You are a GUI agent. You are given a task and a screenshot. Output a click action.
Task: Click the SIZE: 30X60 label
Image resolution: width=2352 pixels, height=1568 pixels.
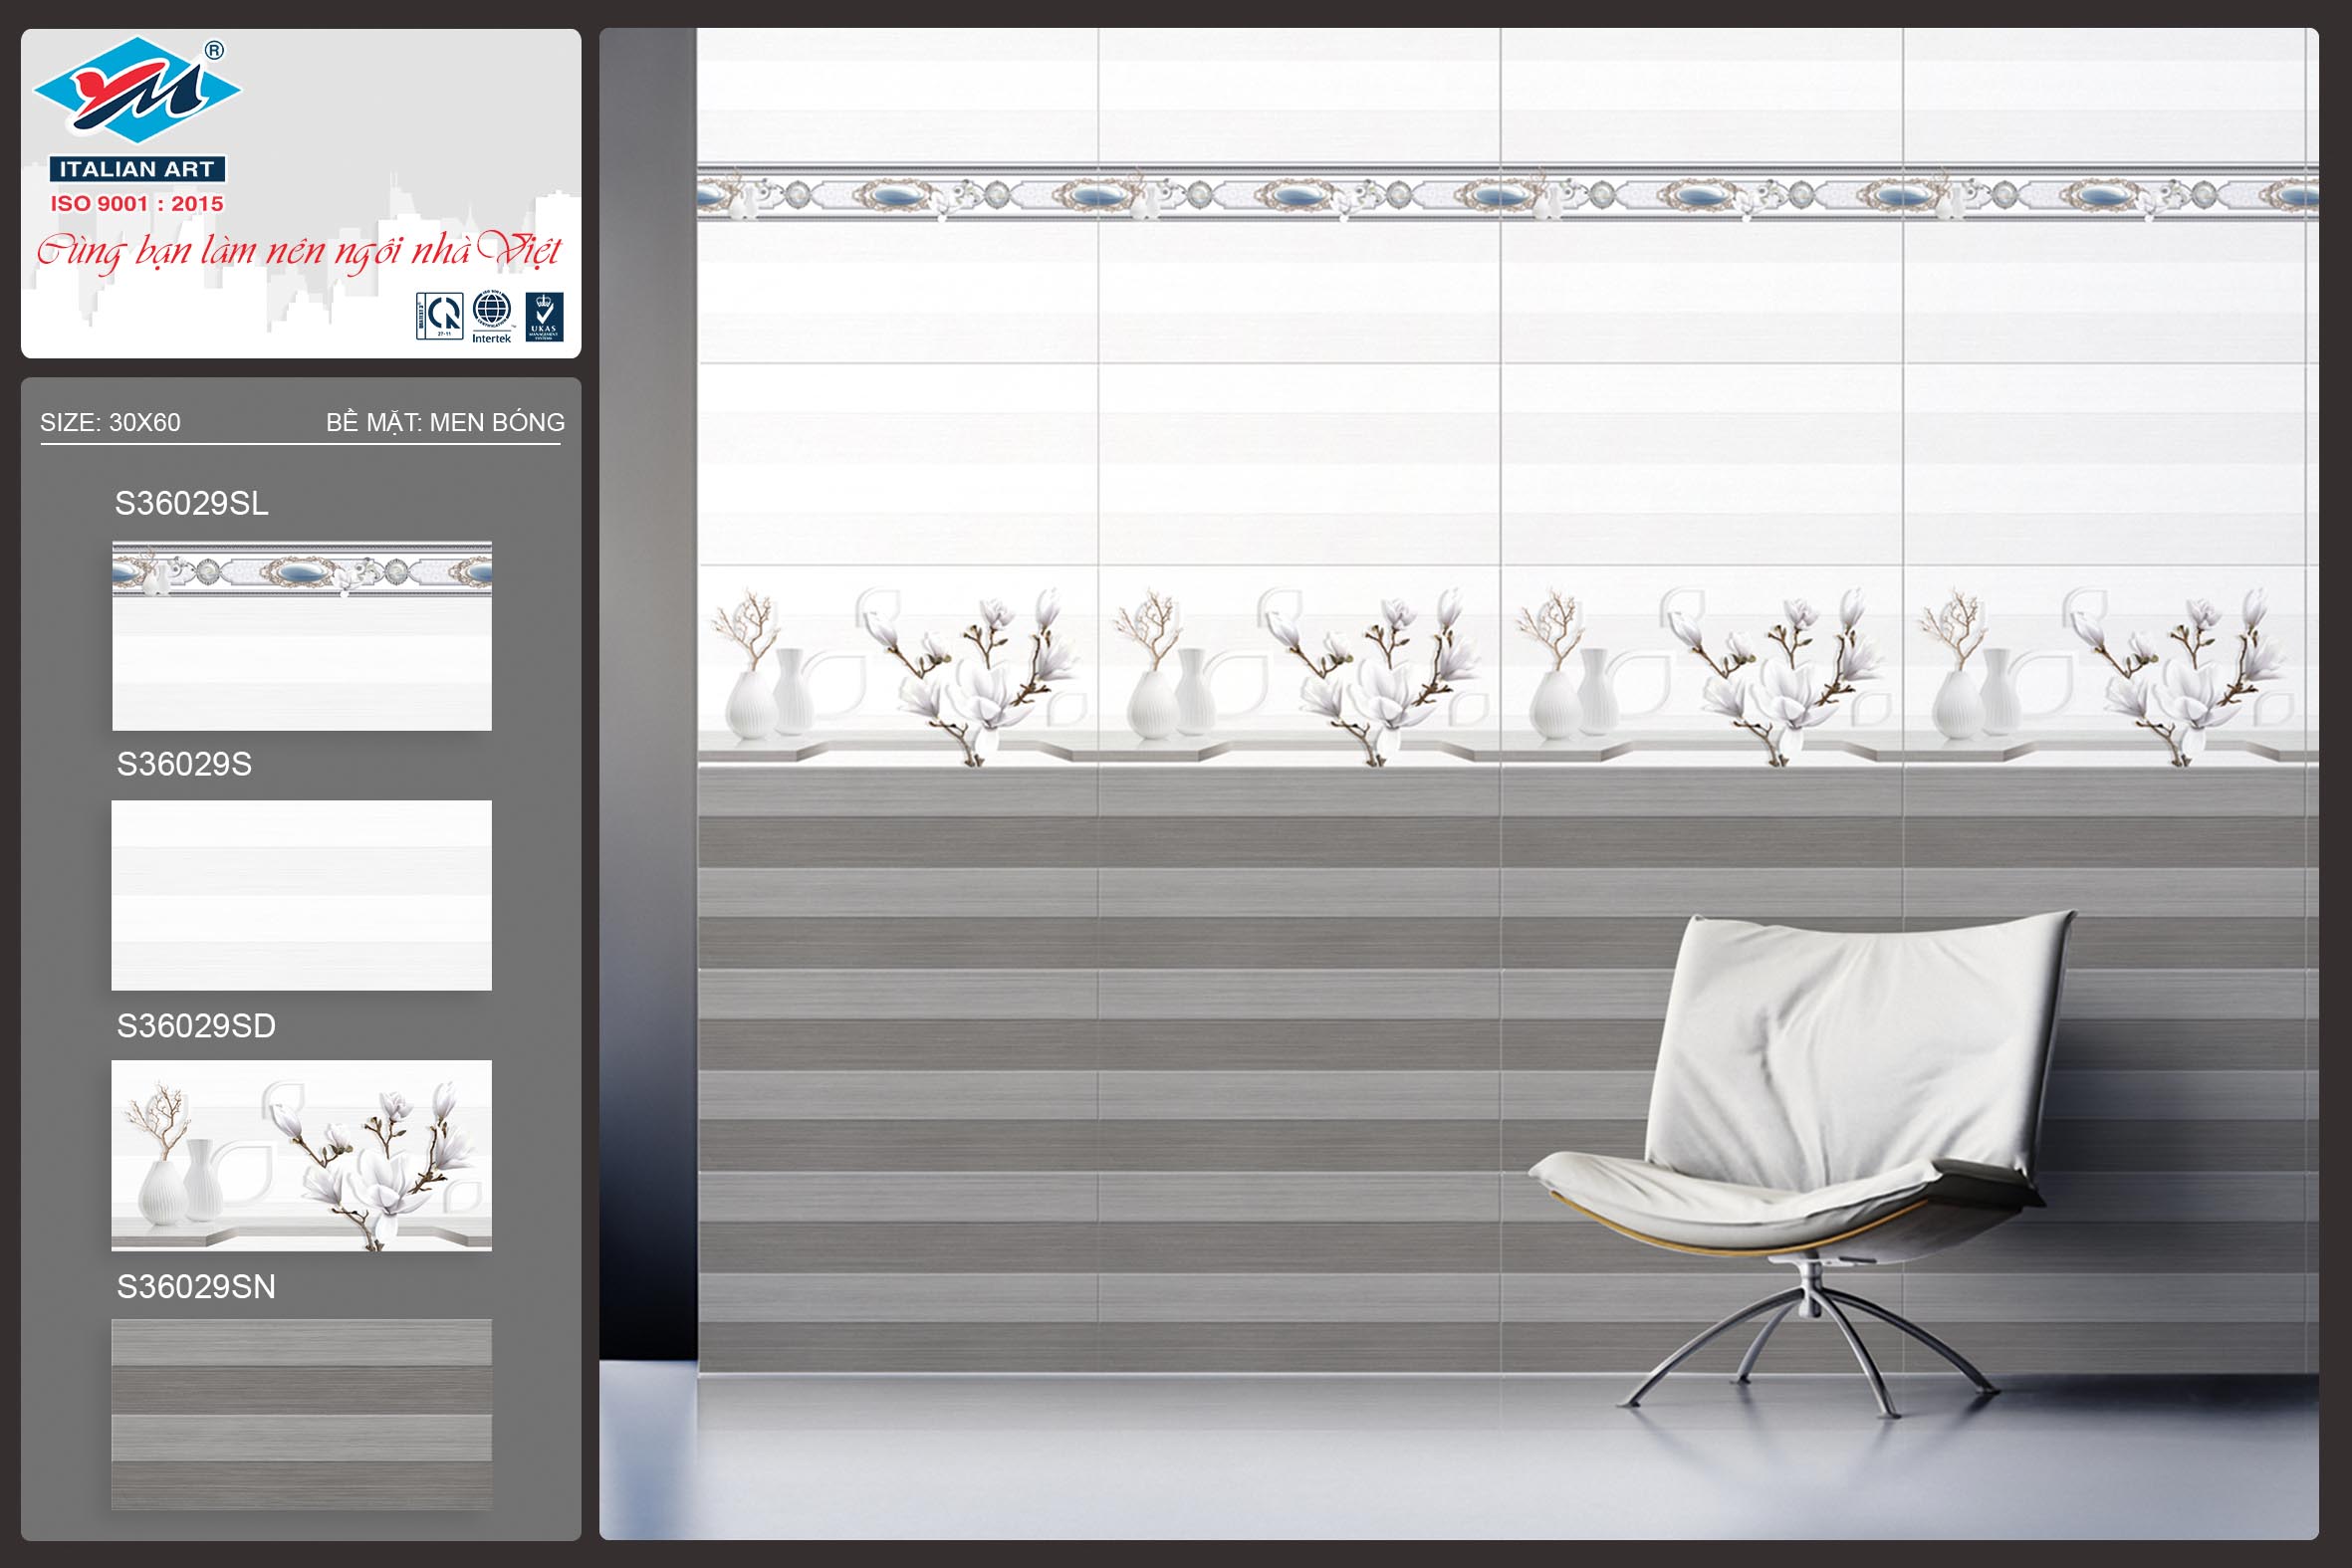click(x=110, y=422)
